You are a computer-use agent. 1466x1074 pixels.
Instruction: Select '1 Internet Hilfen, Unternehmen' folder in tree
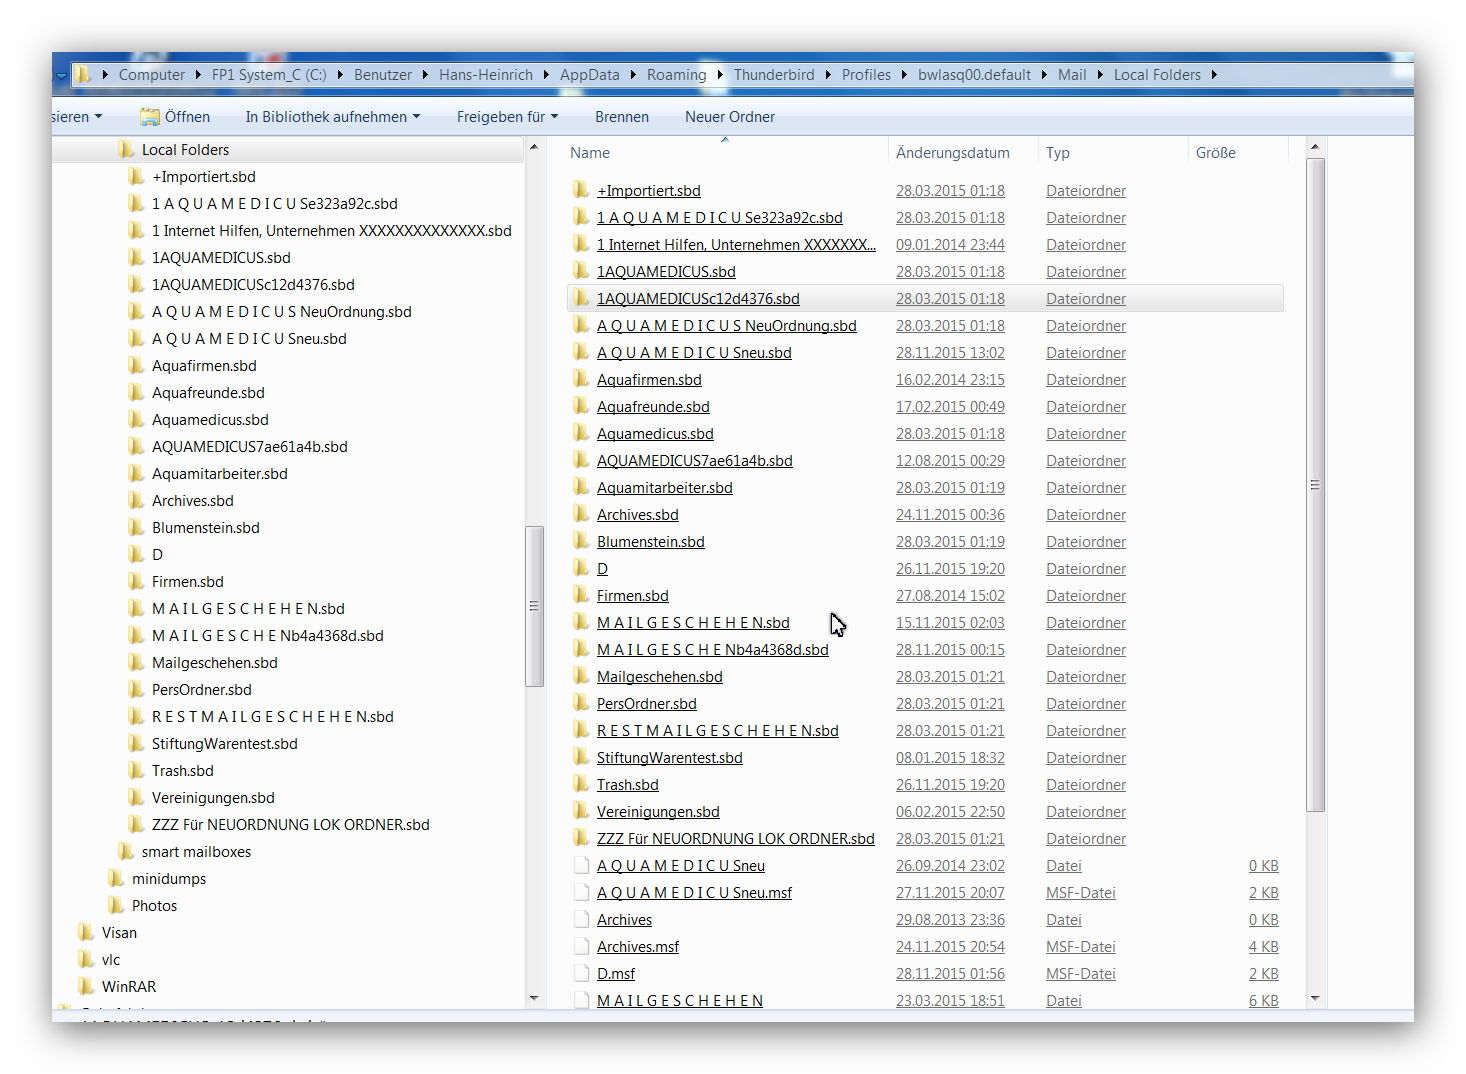331,230
